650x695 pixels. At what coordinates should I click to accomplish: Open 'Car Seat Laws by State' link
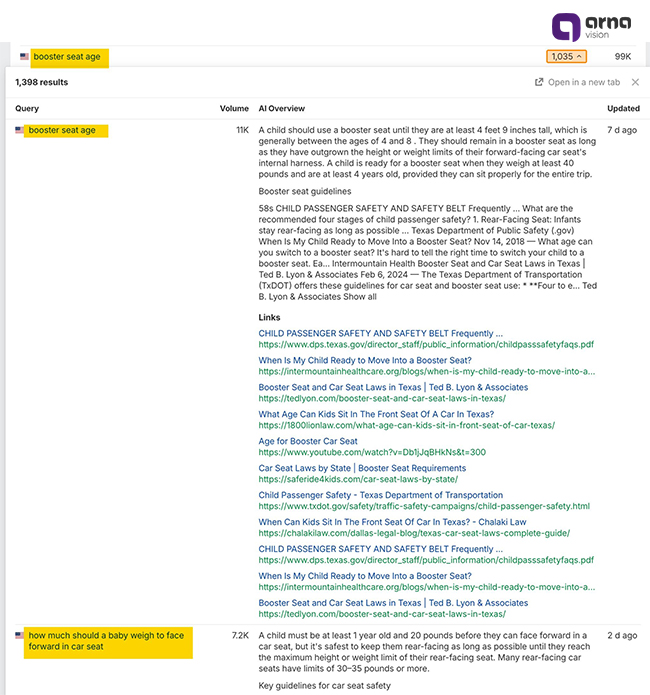362,468
